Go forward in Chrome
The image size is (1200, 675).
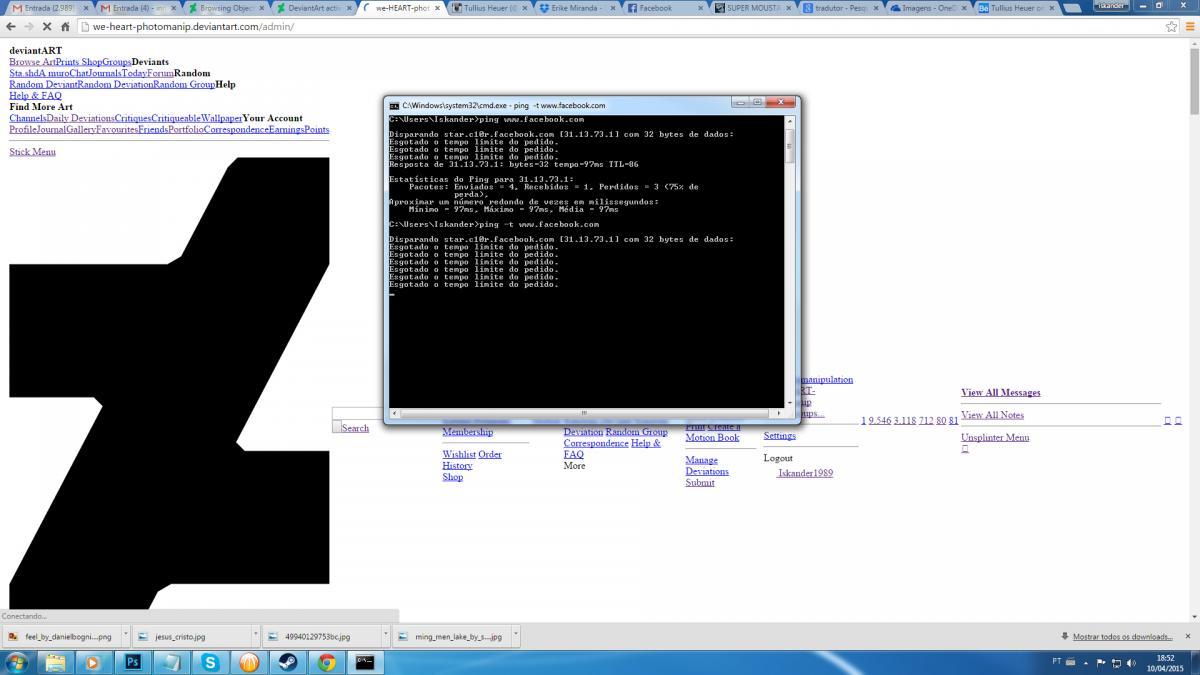tap(29, 26)
